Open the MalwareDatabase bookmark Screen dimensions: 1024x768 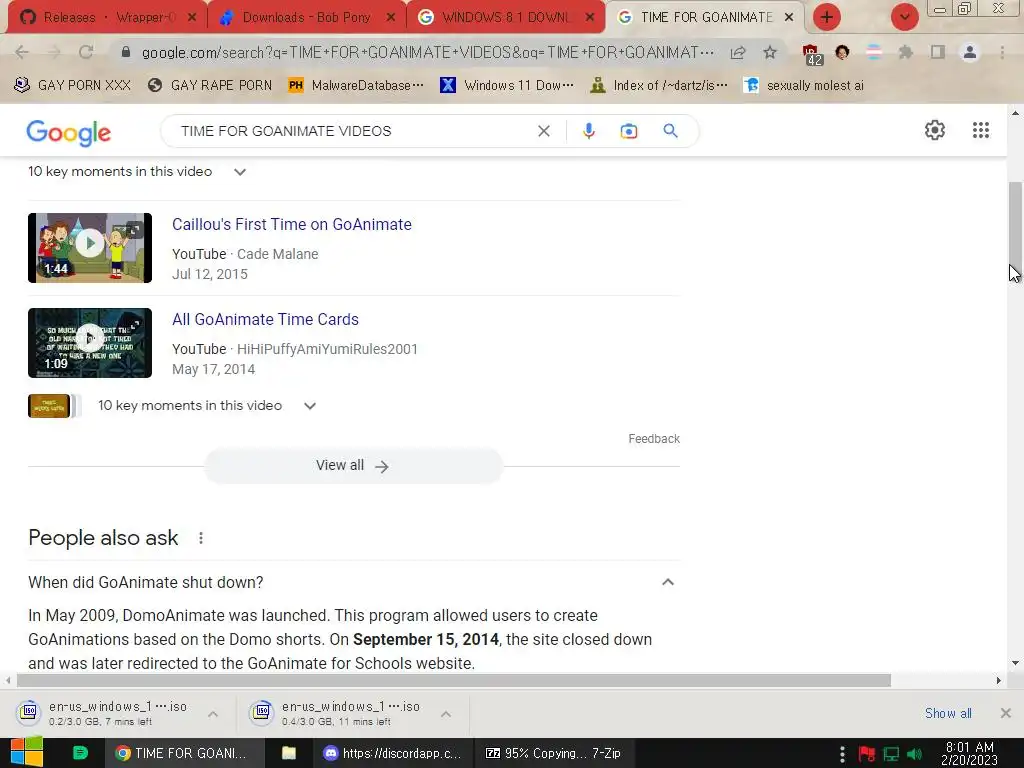click(356, 85)
